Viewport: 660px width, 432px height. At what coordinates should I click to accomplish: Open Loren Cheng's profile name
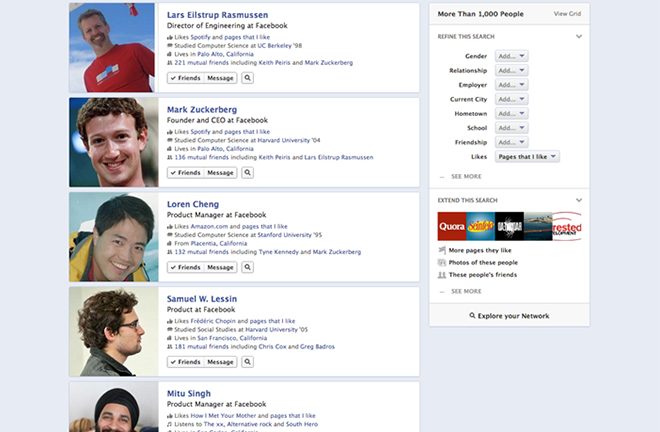click(x=193, y=204)
